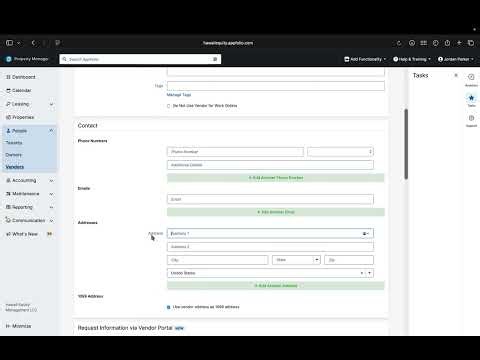Click Add Another Email button
The width and height of the screenshot is (480, 360).
[276, 212]
